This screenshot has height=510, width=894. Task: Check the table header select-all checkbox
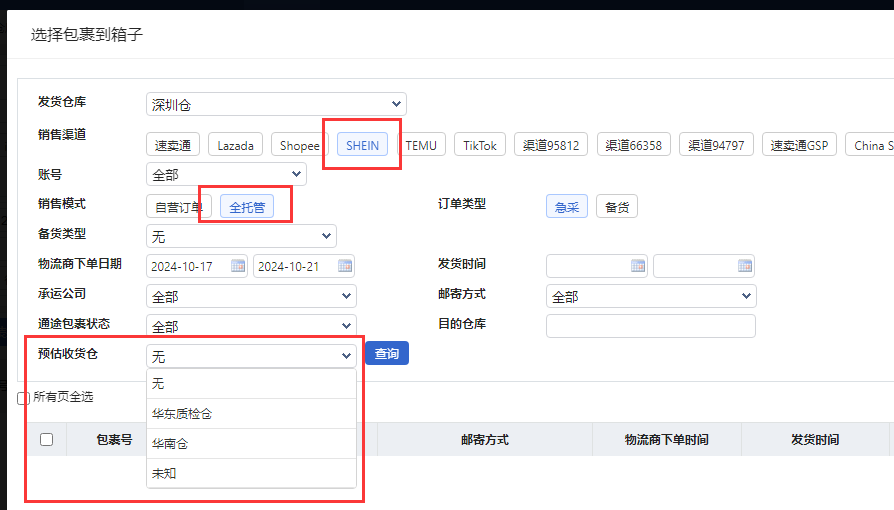[46, 439]
